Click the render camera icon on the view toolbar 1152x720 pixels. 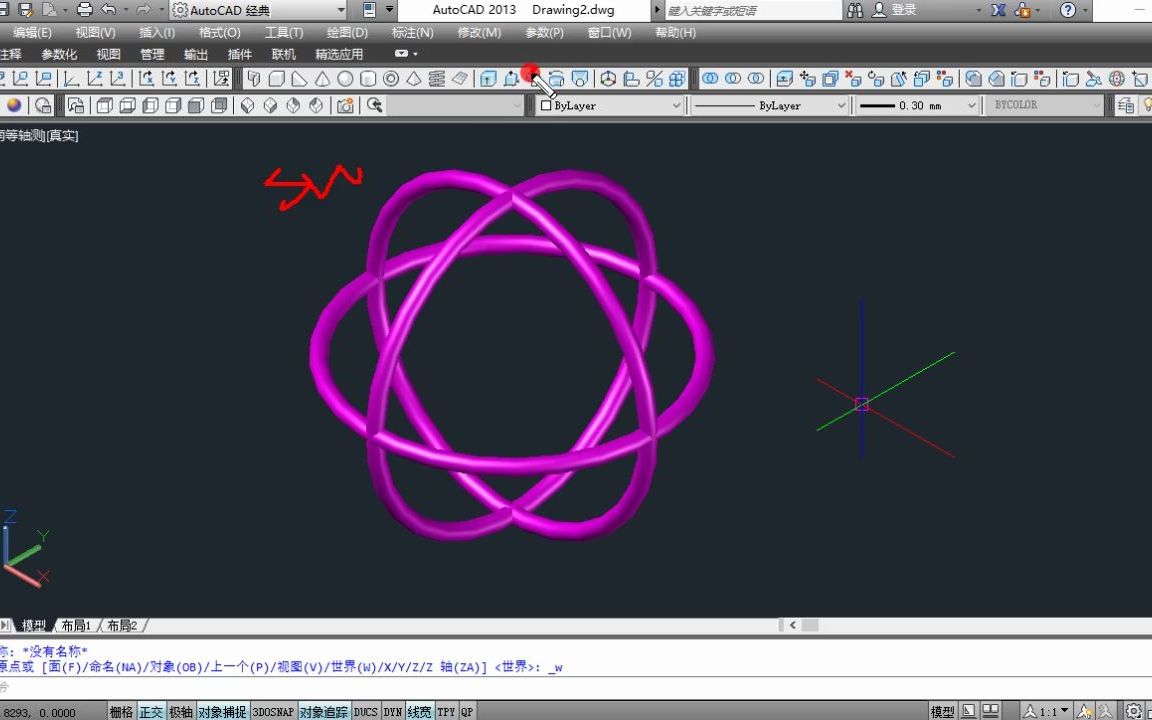344,105
